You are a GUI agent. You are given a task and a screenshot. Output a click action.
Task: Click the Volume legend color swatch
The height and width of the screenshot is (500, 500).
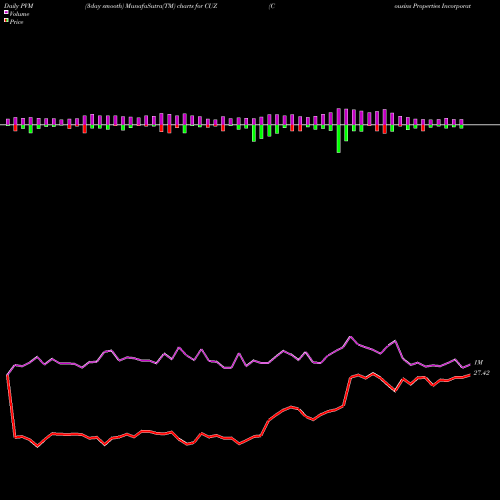[x=6, y=12]
